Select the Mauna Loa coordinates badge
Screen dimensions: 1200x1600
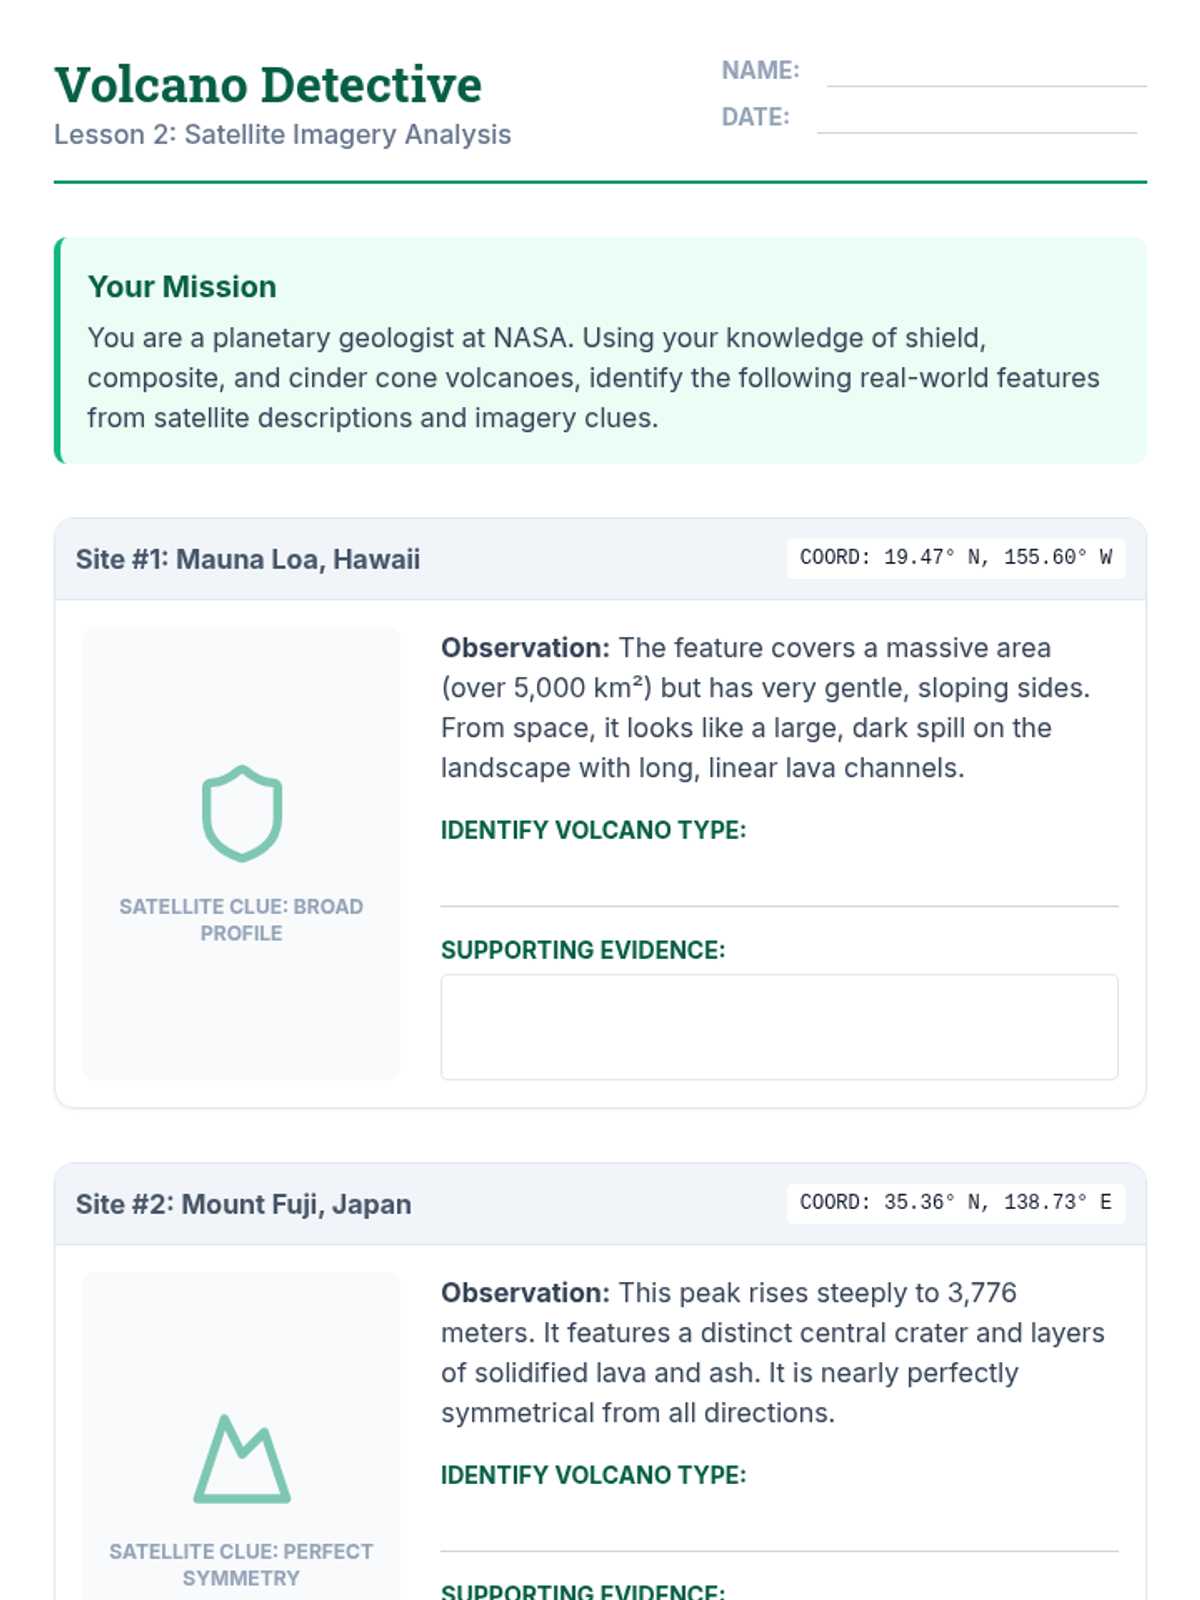point(955,558)
